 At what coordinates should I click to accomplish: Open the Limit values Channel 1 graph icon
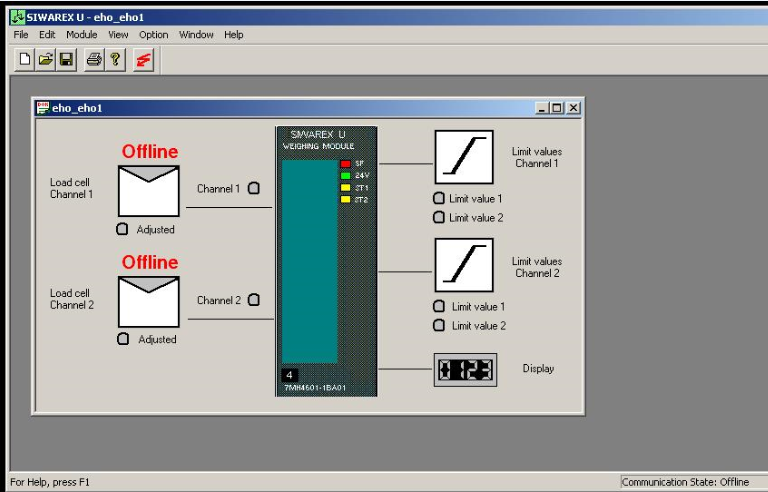pyautogui.click(x=464, y=157)
